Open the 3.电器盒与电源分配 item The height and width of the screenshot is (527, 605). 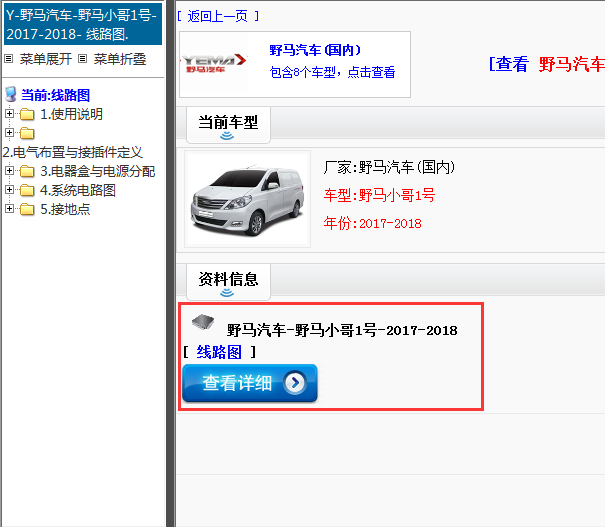tap(98, 171)
